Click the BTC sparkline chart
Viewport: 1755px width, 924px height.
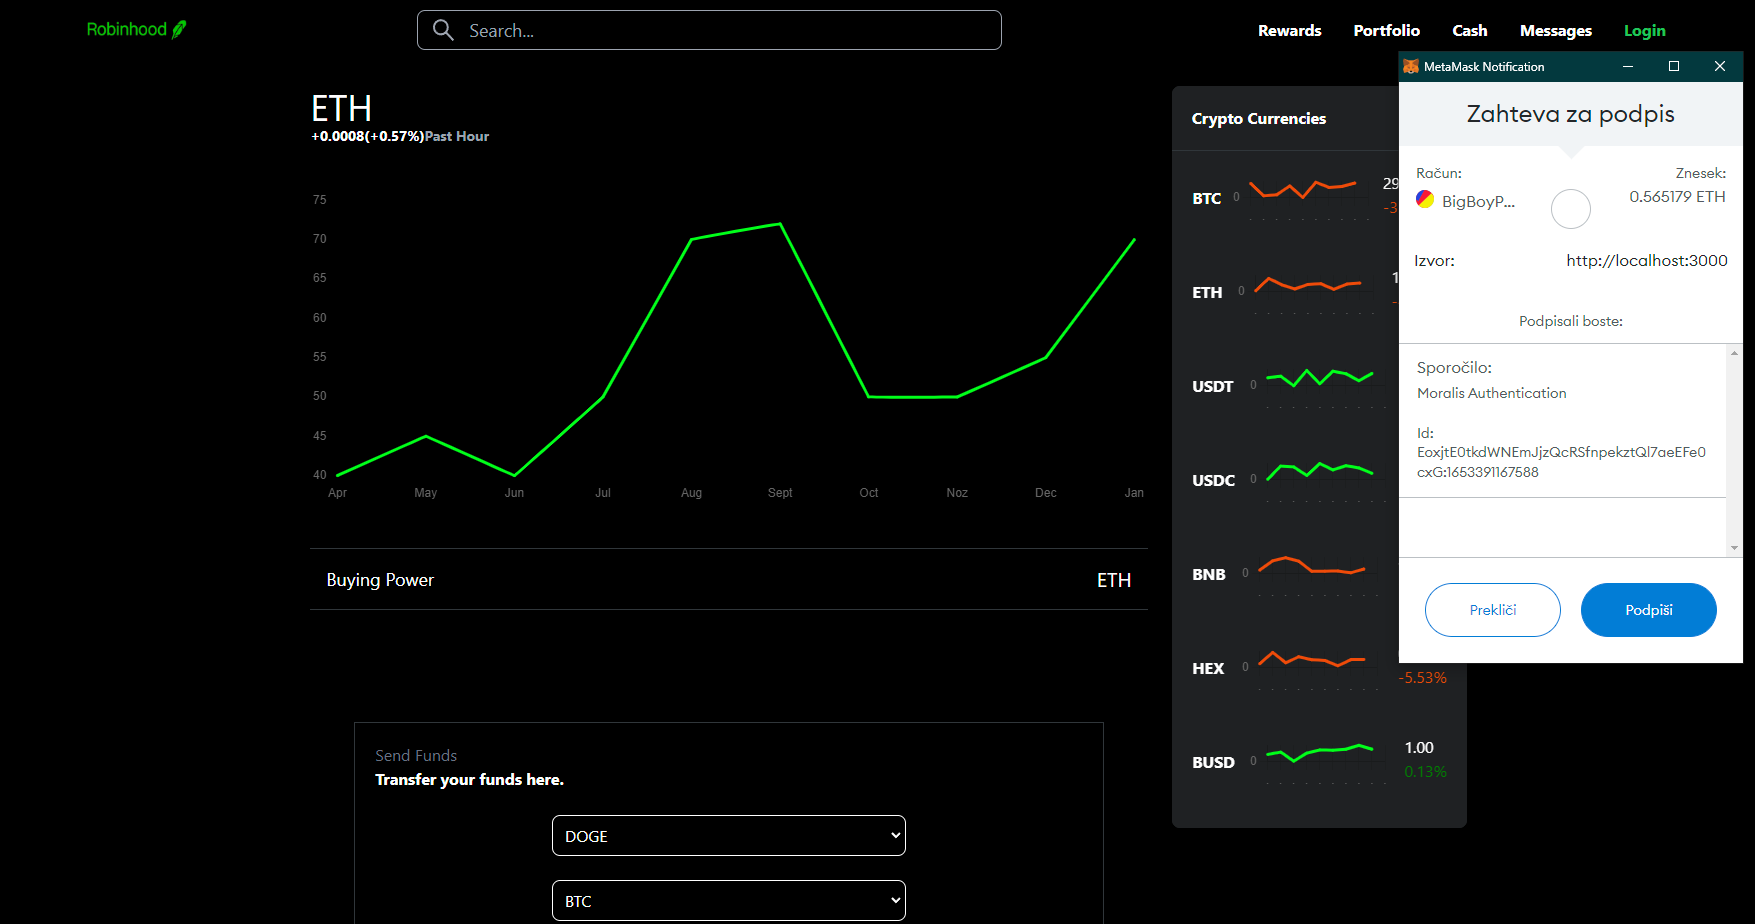tap(1304, 189)
